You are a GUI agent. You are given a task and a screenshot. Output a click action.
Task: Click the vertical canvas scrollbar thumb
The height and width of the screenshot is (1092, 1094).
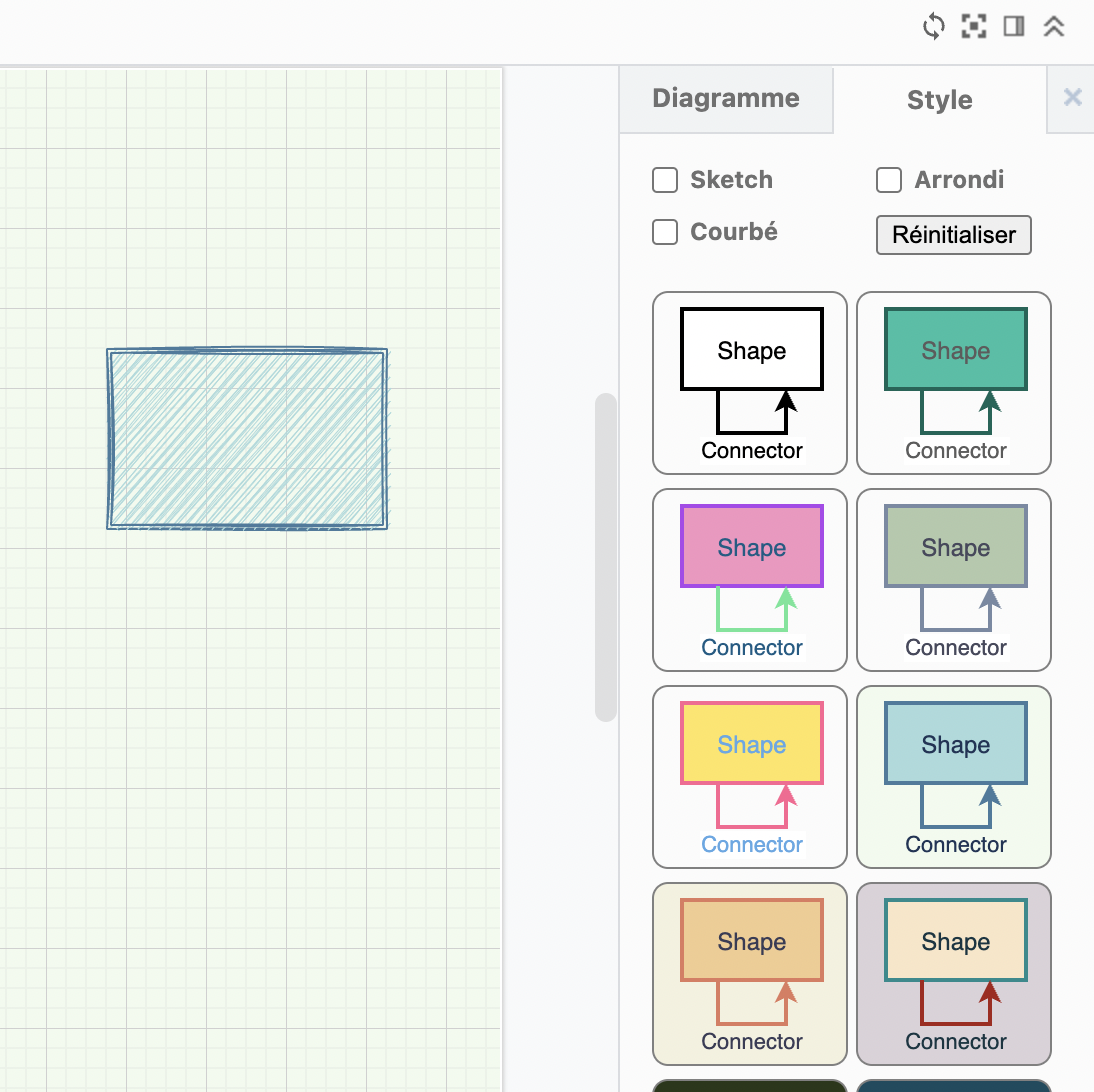tap(606, 558)
